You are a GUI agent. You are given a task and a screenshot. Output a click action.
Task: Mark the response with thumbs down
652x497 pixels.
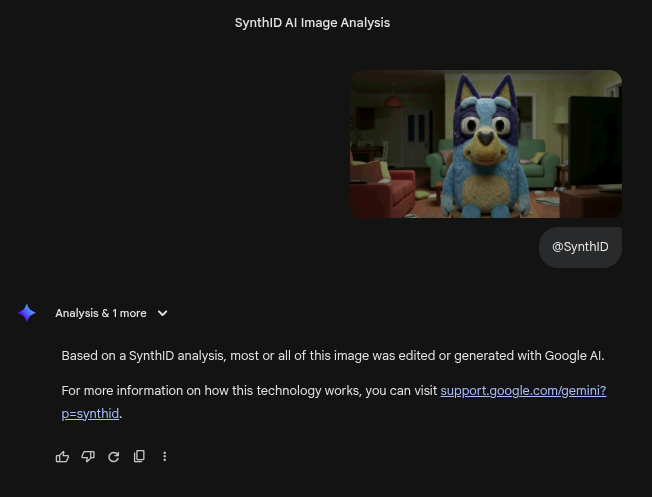tap(88, 456)
